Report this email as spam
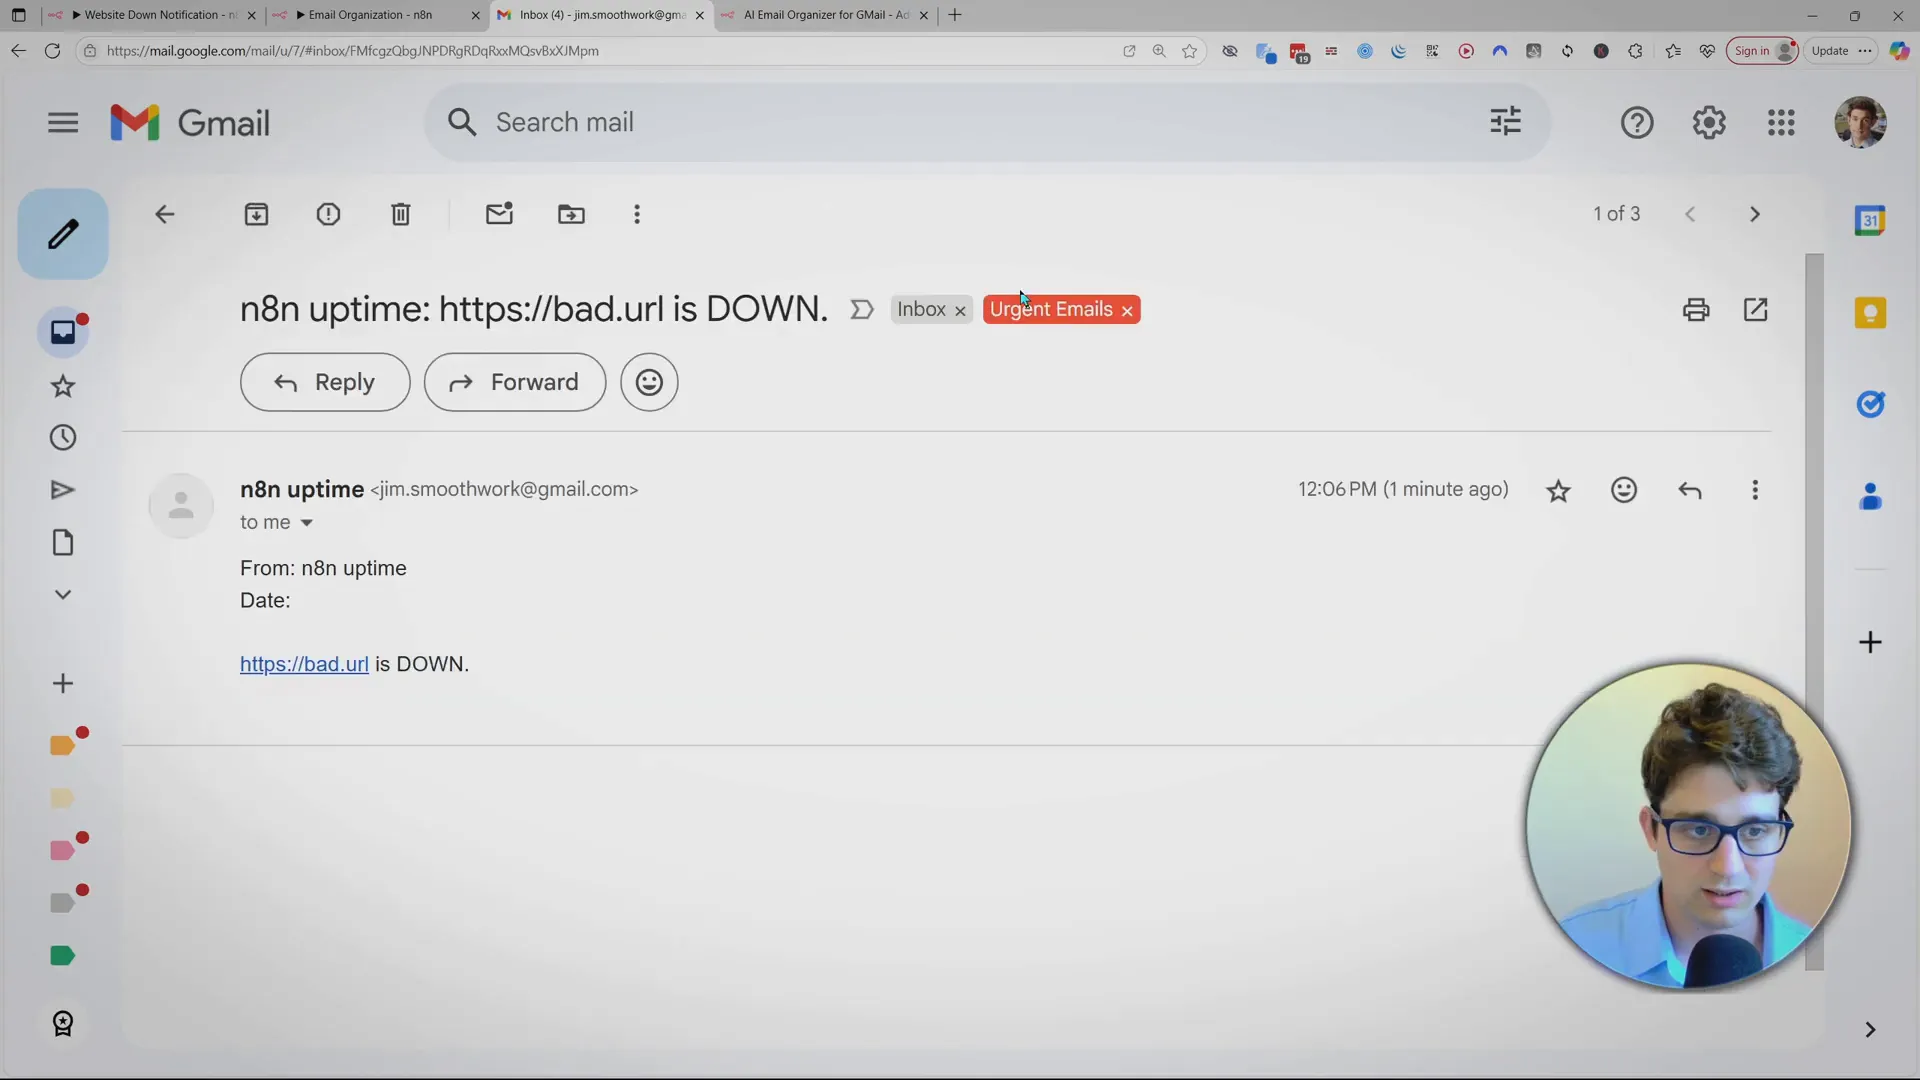The width and height of the screenshot is (1920, 1080). [328, 214]
